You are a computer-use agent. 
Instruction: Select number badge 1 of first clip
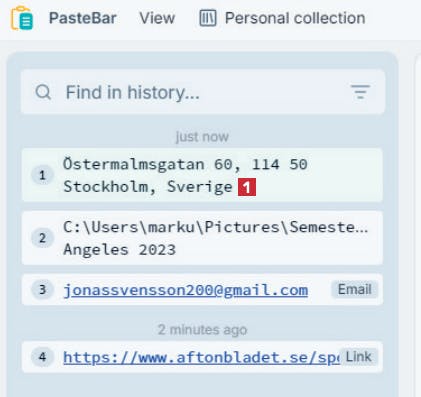[x=42, y=175]
